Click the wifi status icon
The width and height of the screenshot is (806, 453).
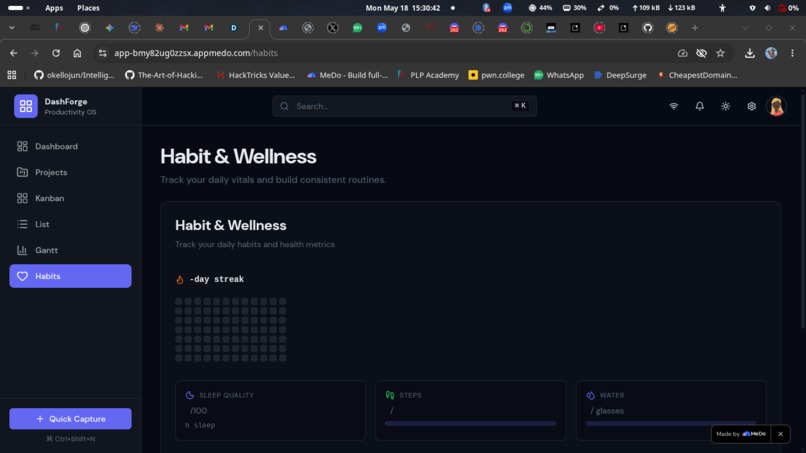coord(673,106)
